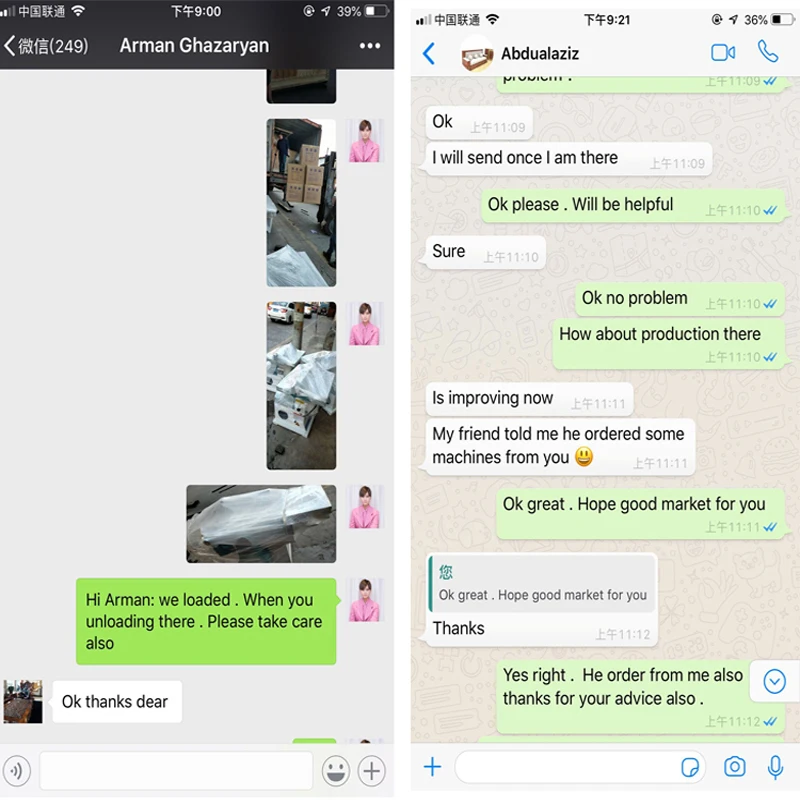This screenshot has height=800, width=800.
Task: Open the emoji picker in WeChat
Action: 336,770
